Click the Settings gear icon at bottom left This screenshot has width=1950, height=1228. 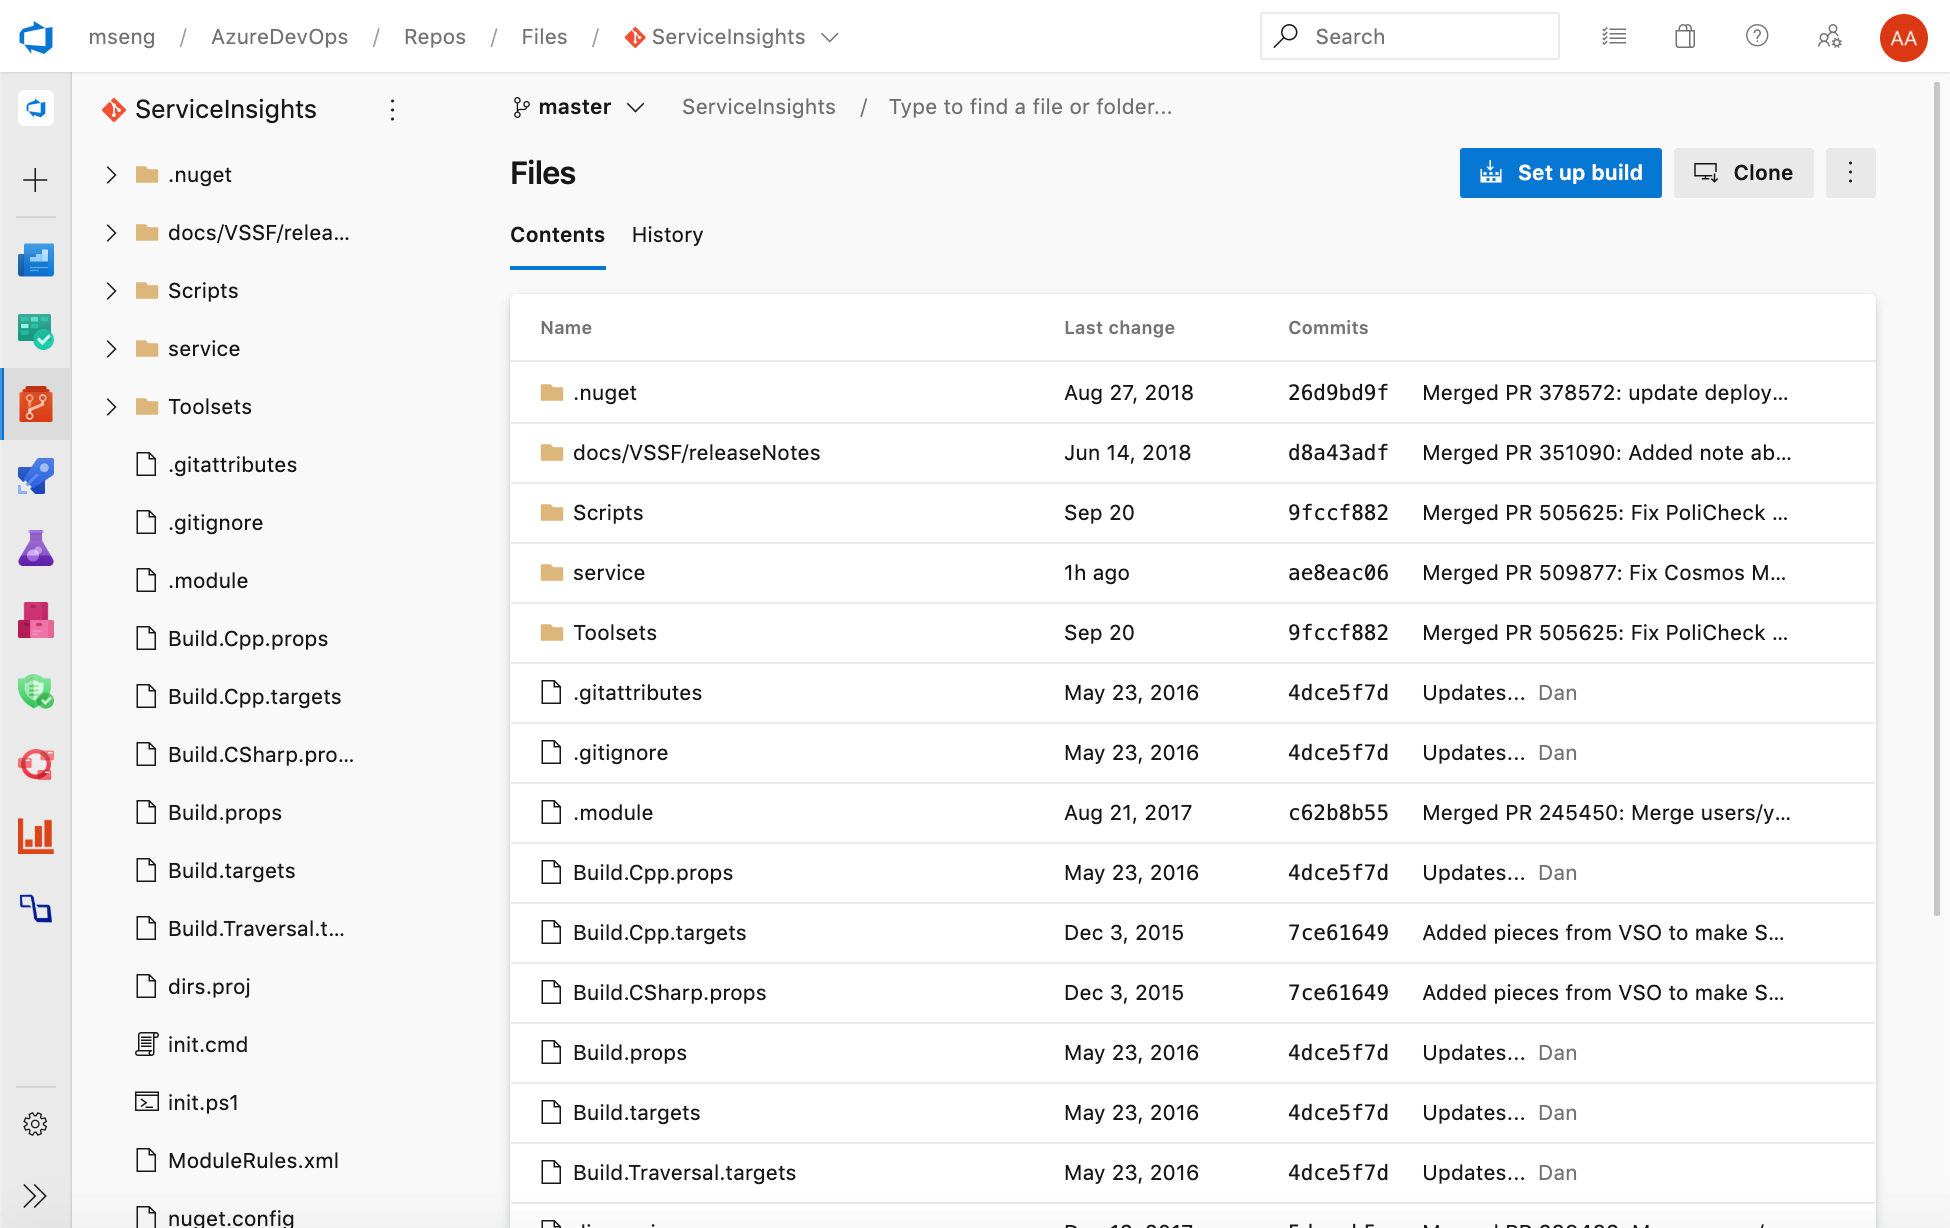35,1123
